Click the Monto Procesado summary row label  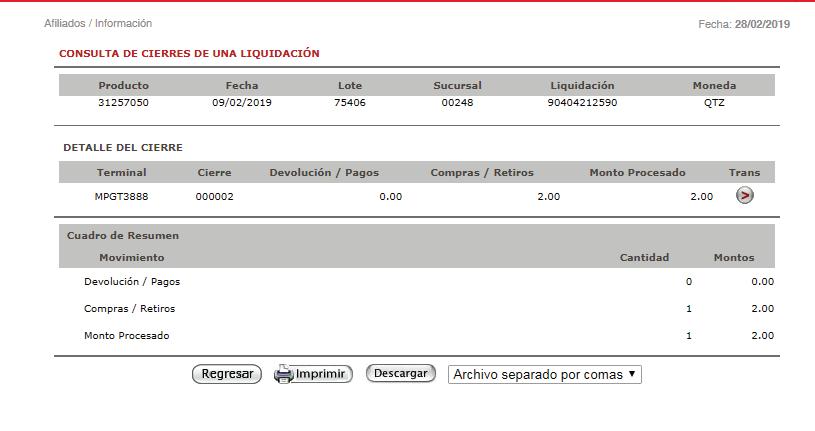click(127, 335)
